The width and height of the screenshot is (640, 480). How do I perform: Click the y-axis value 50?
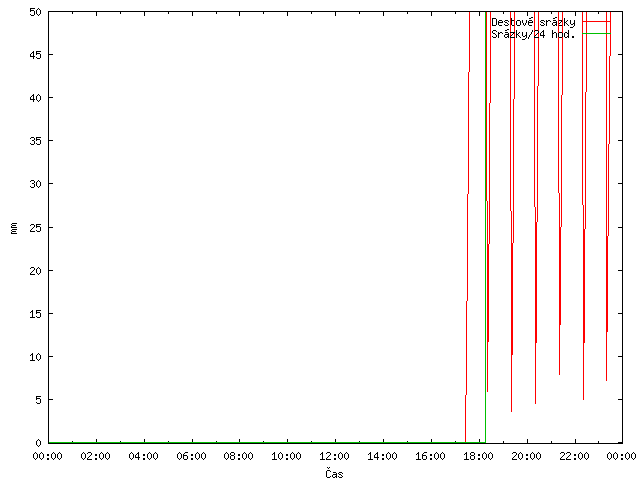(36, 12)
